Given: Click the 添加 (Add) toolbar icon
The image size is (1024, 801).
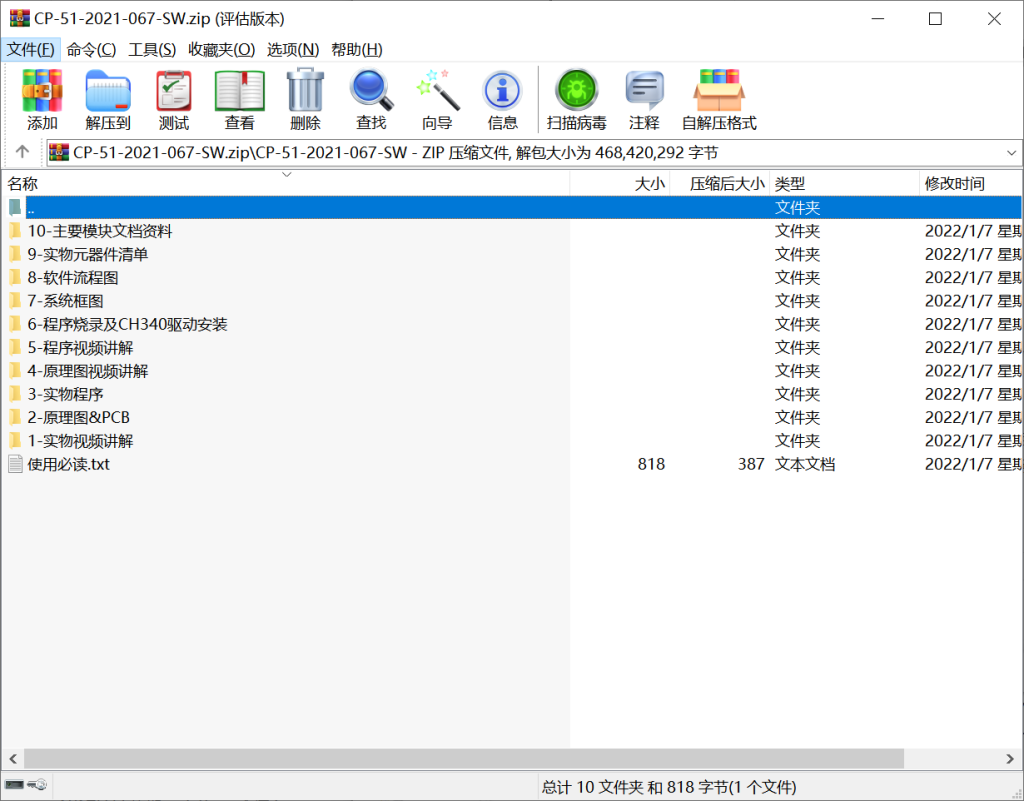Looking at the screenshot, I should click(x=41, y=99).
